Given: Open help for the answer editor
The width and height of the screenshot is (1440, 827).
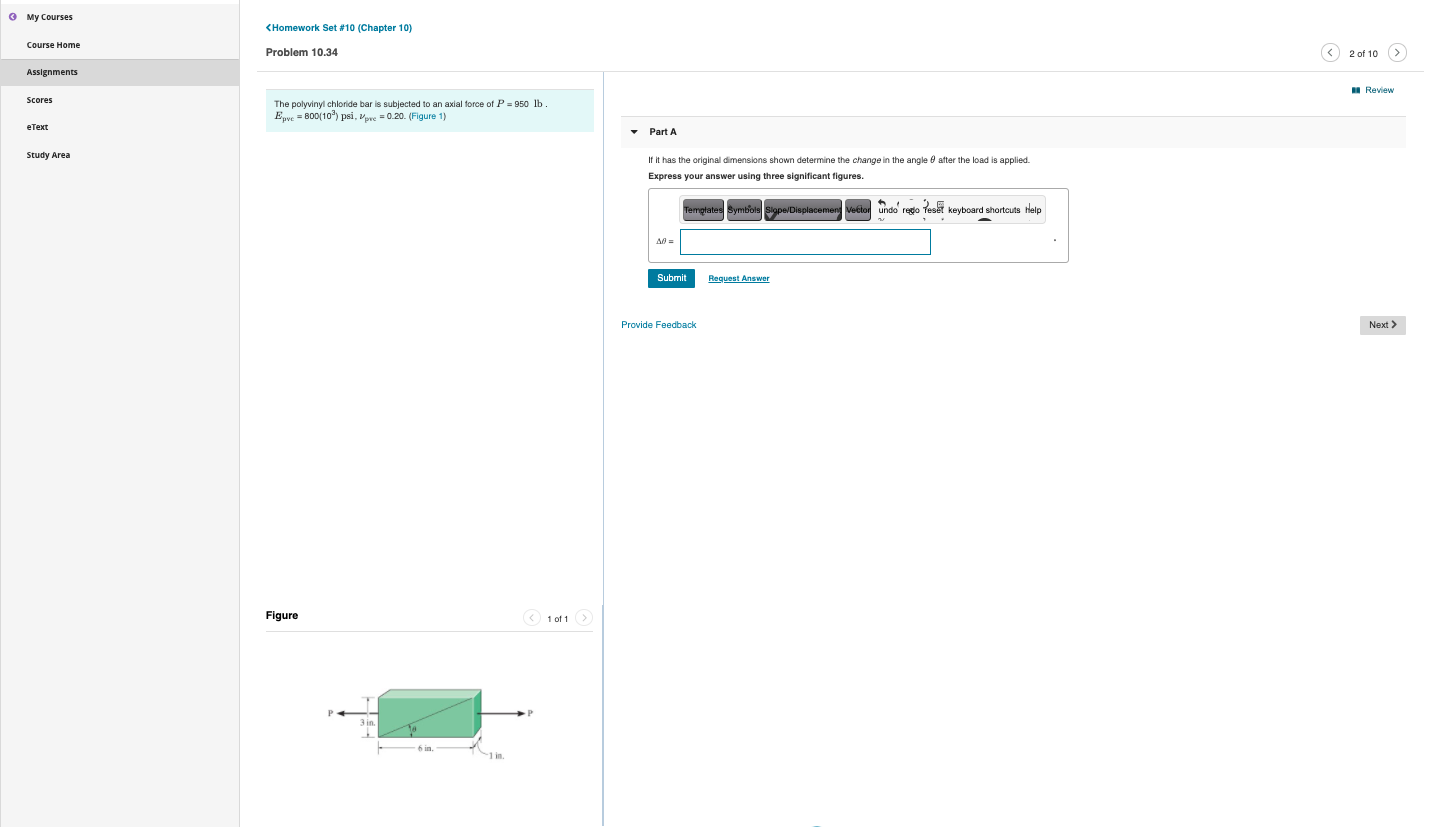Looking at the screenshot, I should tap(1033, 210).
